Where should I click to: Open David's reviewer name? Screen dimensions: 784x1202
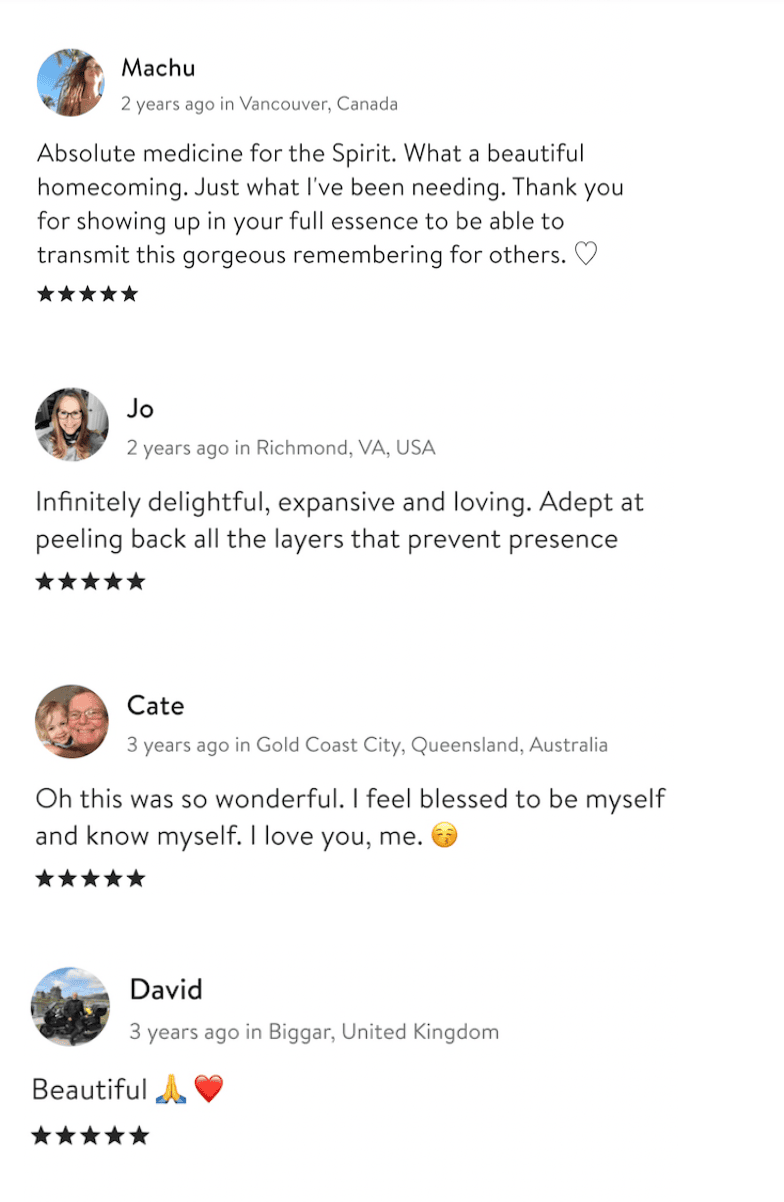[166, 990]
